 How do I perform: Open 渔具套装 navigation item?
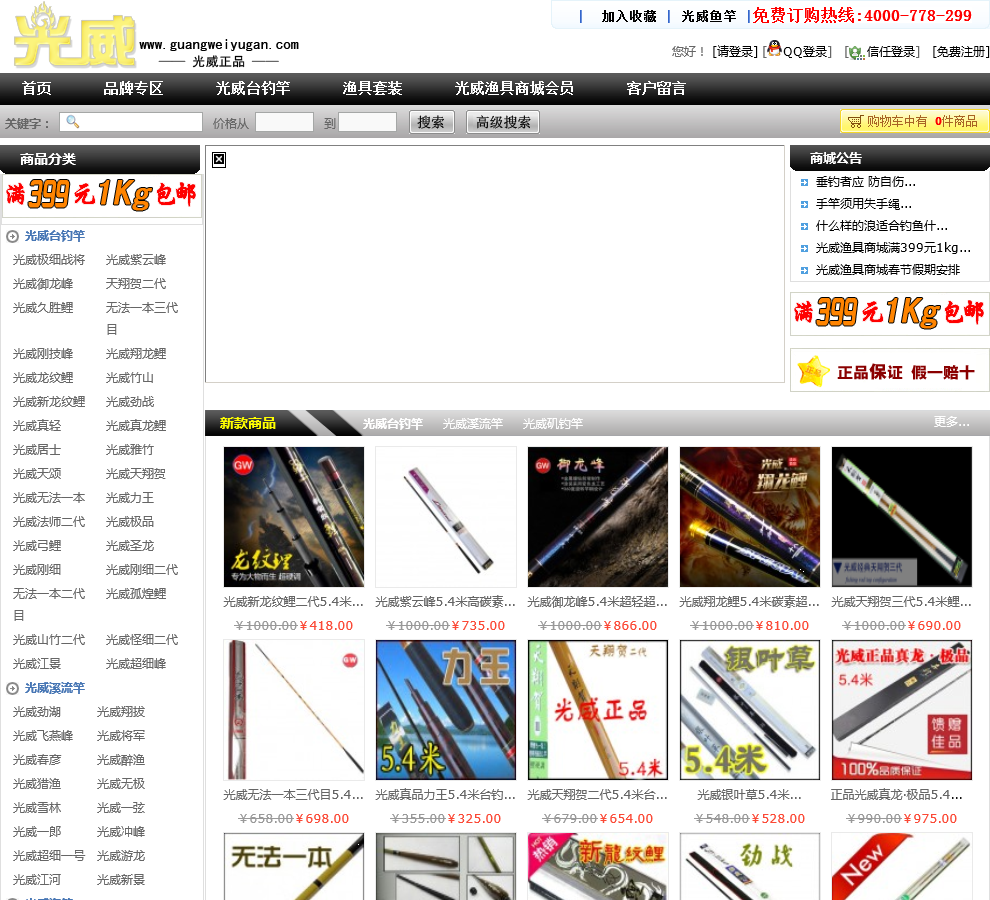[x=373, y=88]
